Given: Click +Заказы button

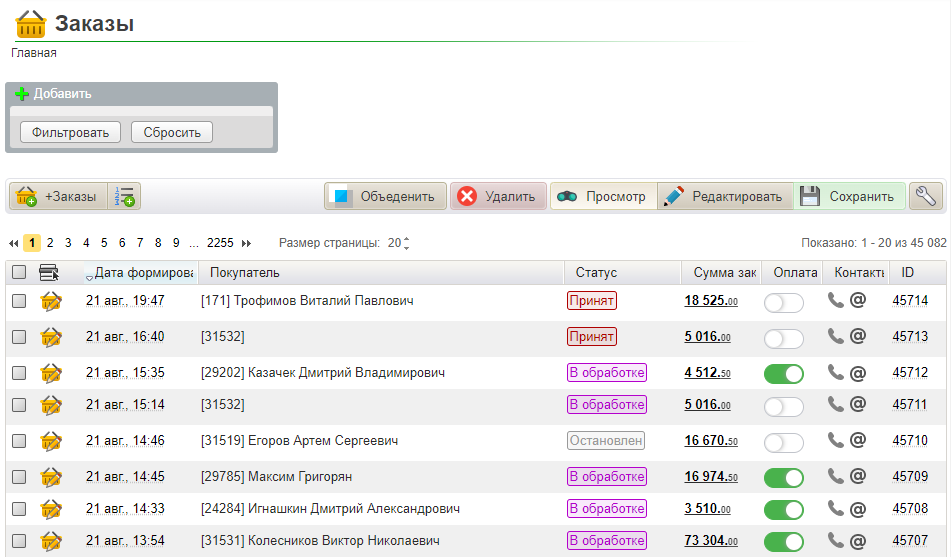Looking at the screenshot, I should pyautogui.click(x=58, y=196).
